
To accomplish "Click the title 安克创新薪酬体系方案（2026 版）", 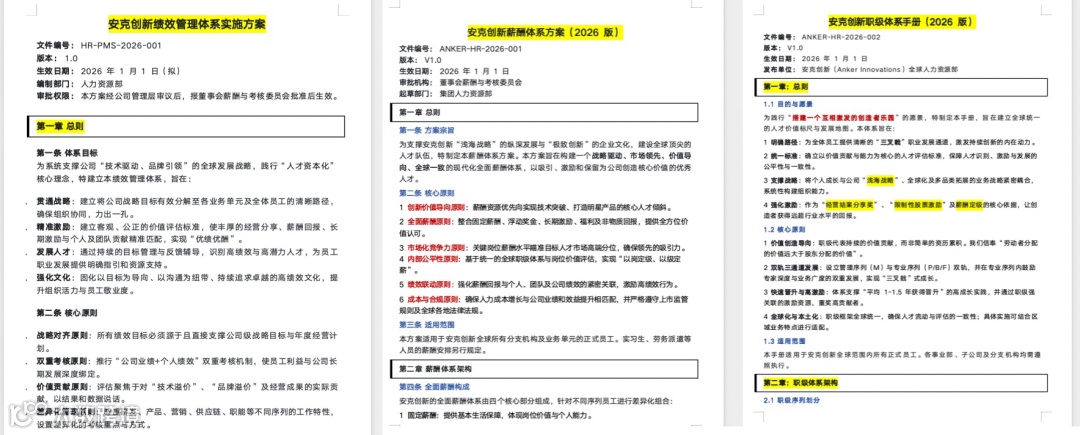I will (545, 32).
